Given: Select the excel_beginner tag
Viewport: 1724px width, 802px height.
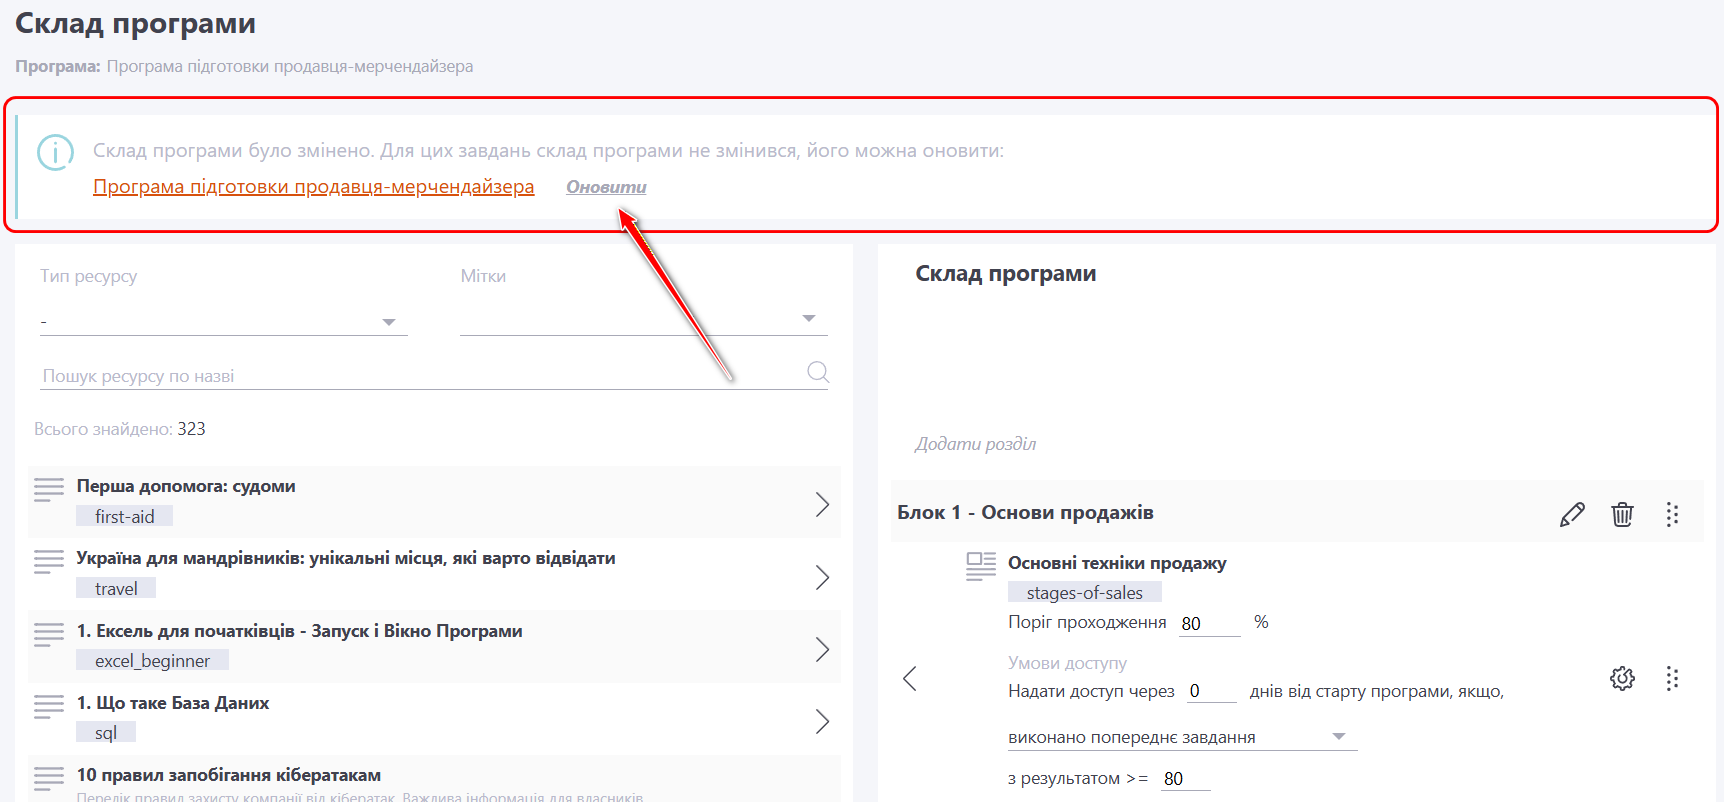Looking at the screenshot, I should click(x=152, y=661).
